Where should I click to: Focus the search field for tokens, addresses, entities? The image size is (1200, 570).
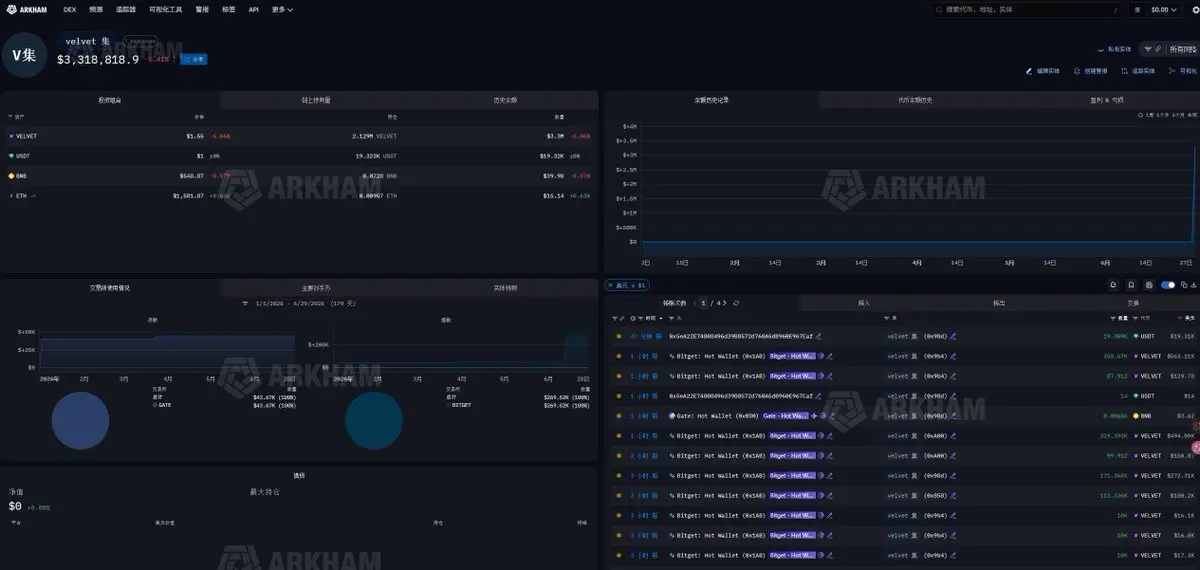click(1026, 9)
